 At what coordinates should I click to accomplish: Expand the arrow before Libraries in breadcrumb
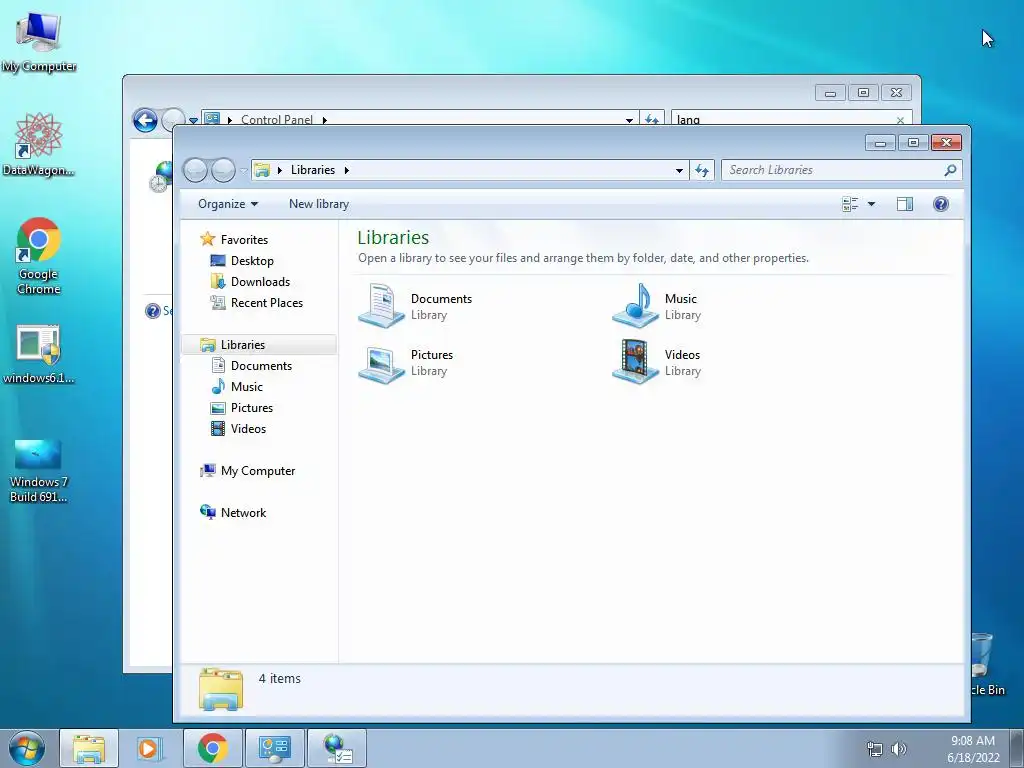280,170
